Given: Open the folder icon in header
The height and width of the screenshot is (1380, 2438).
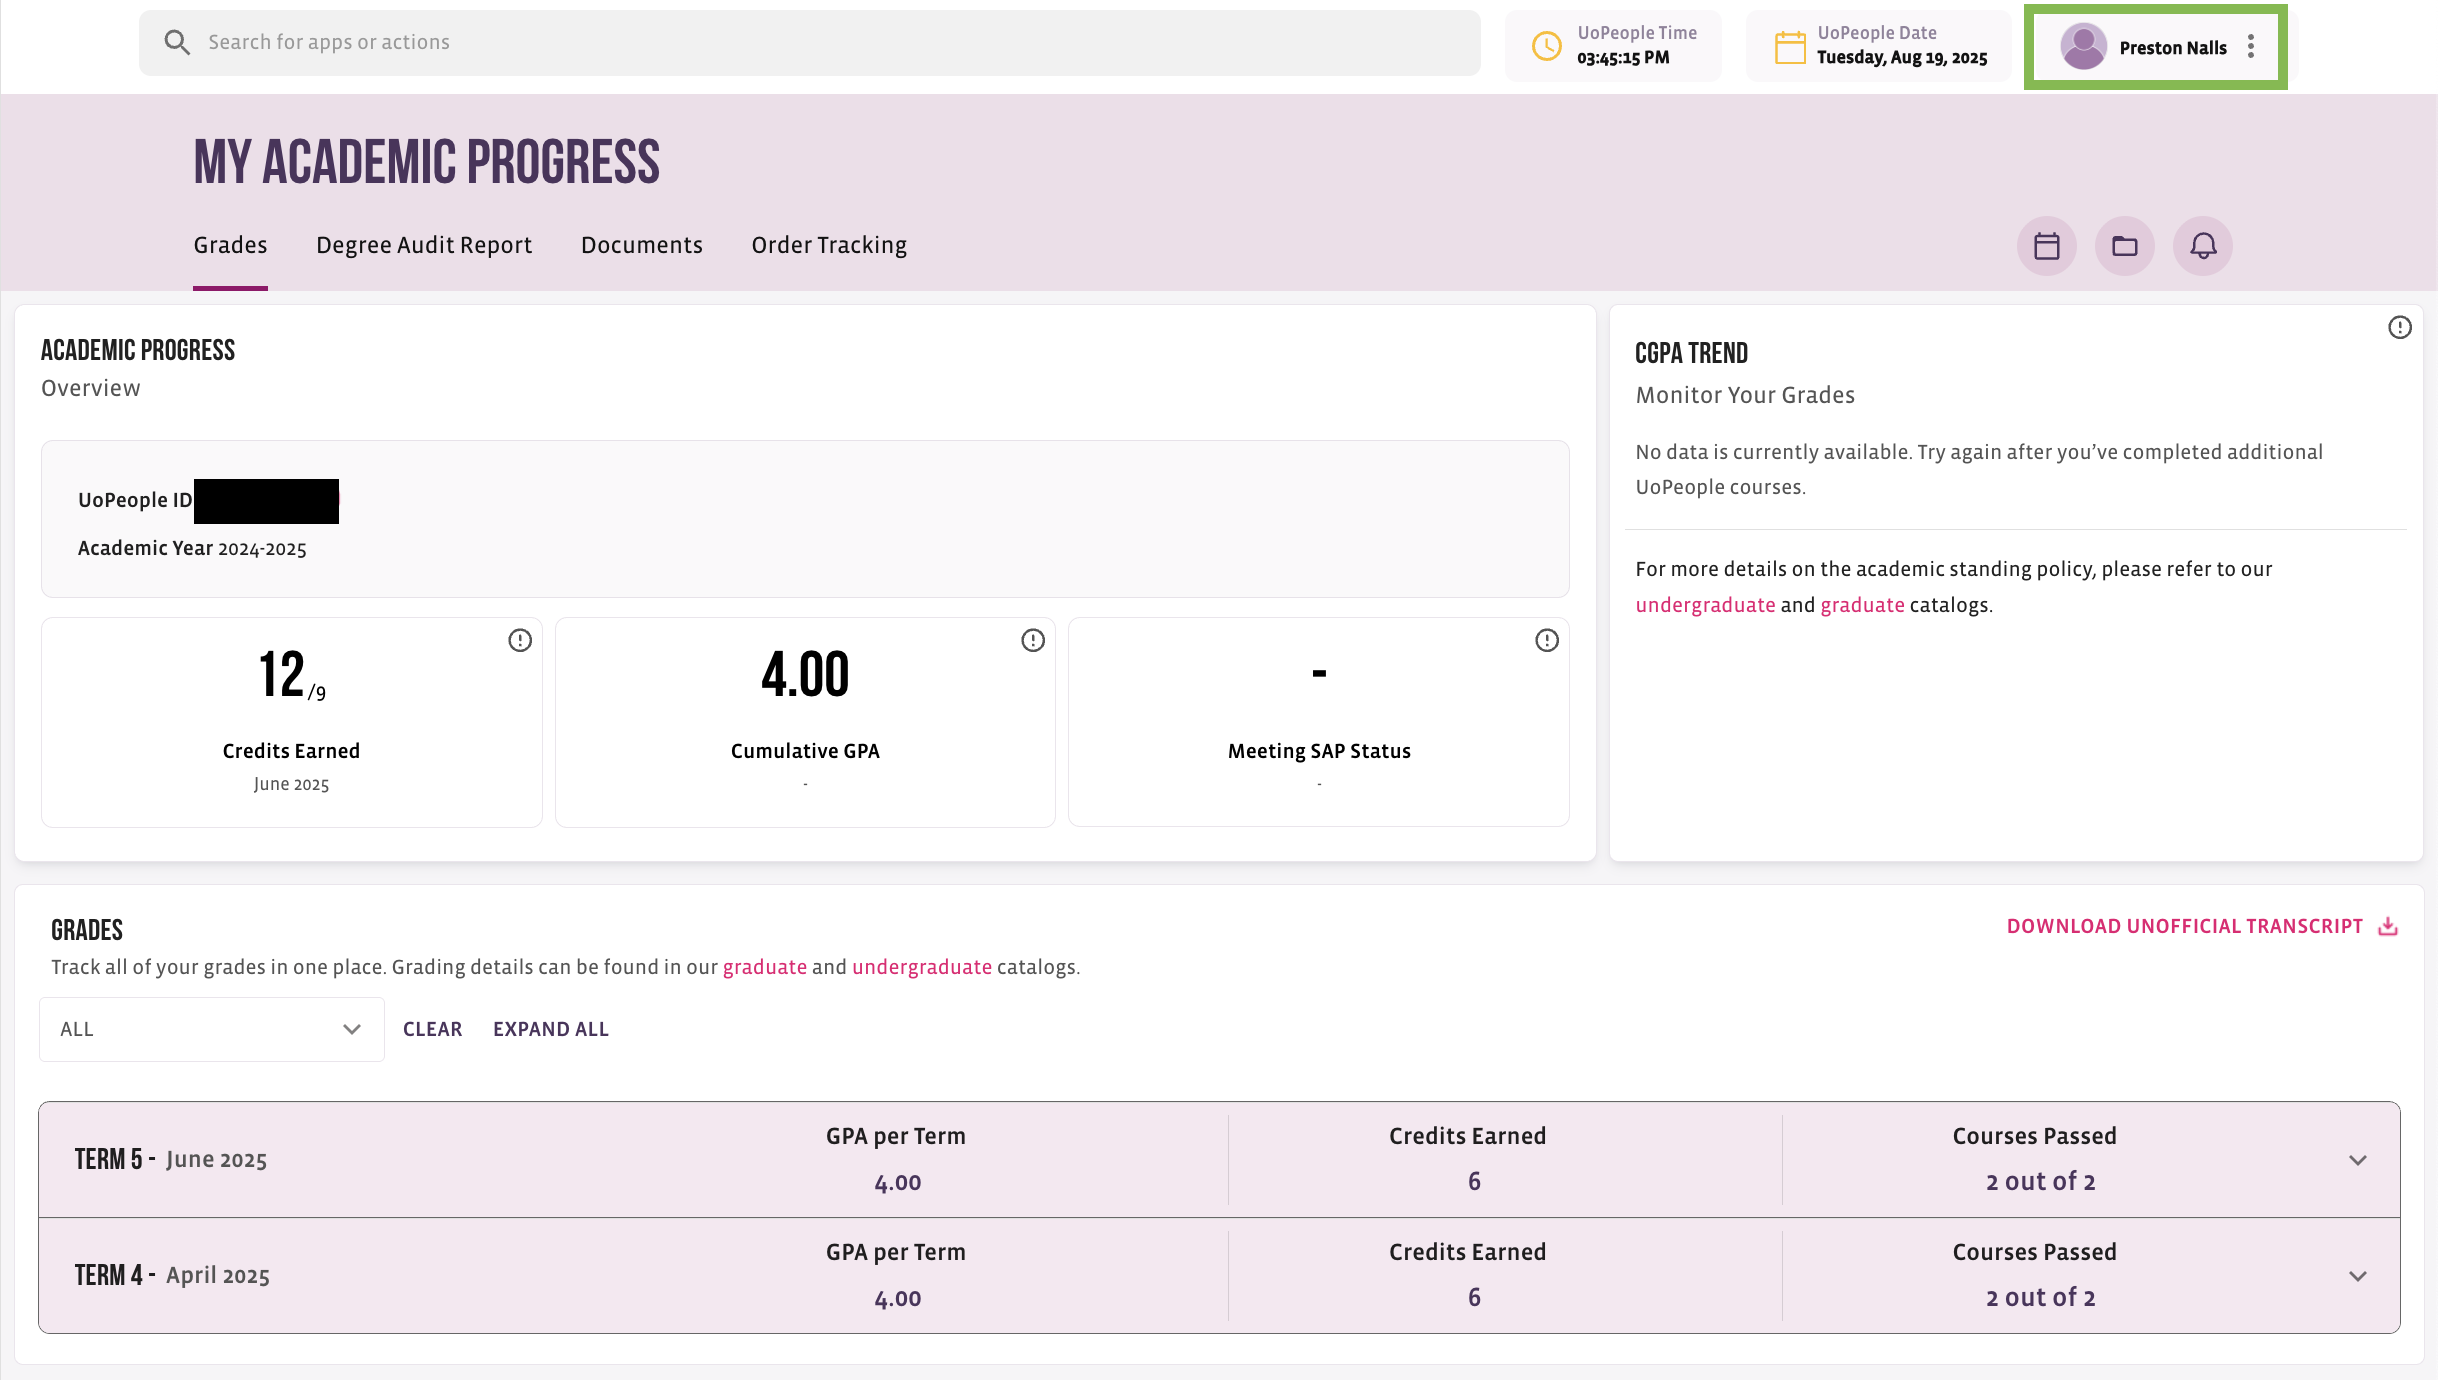Looking at the screenshot, I should coord(2124,246).
